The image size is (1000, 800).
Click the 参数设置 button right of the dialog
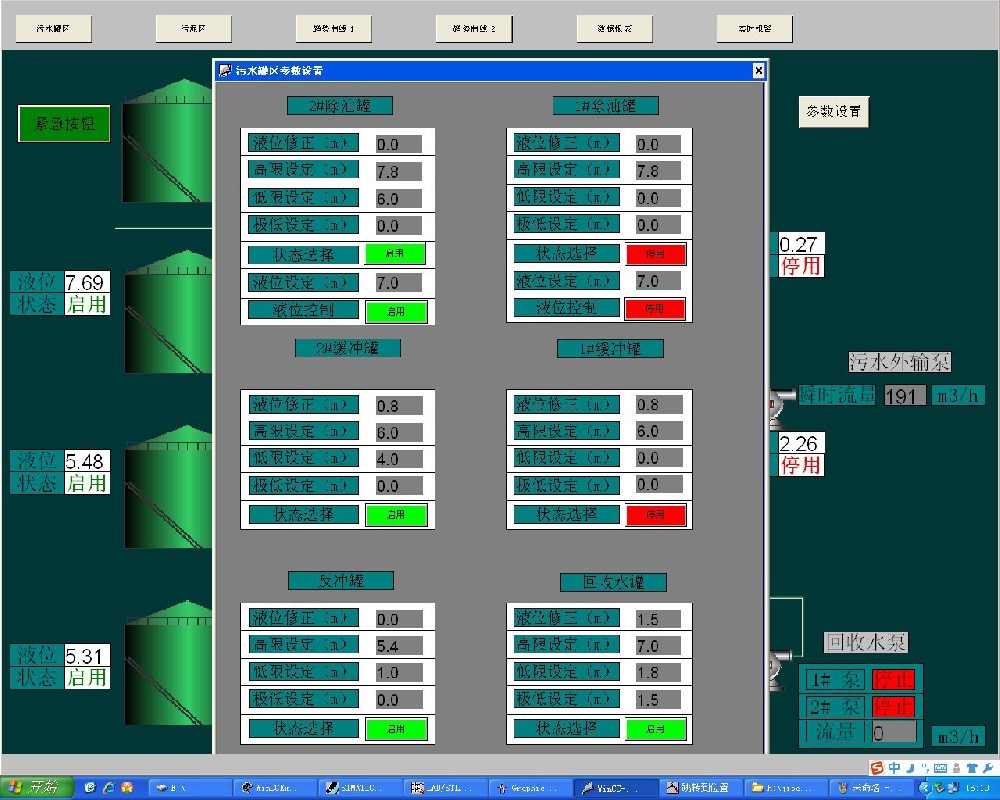(834, 112)
